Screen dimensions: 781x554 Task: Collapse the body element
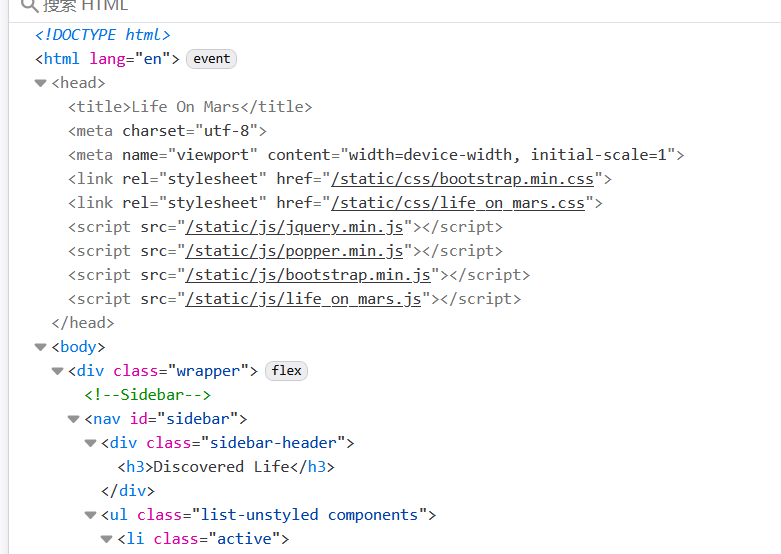pyautogui.click(x=40, y=347)
